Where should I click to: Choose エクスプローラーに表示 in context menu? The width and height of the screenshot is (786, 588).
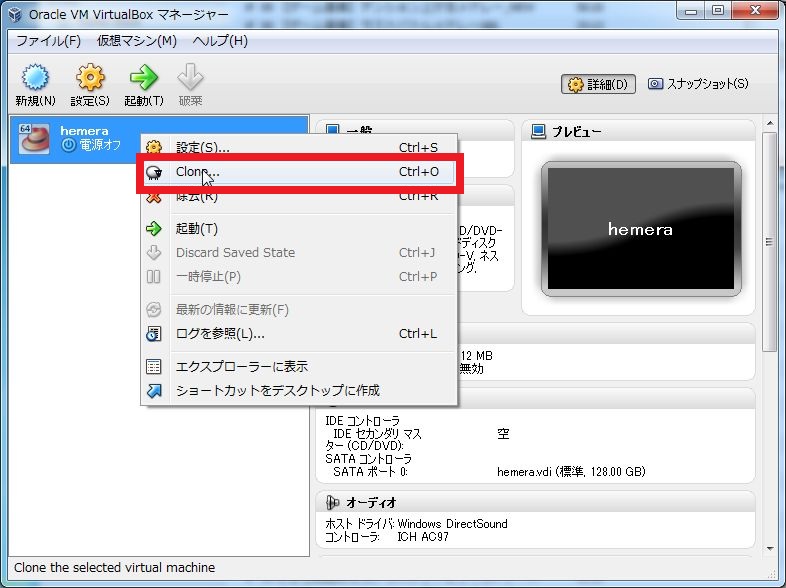[299, 367]
